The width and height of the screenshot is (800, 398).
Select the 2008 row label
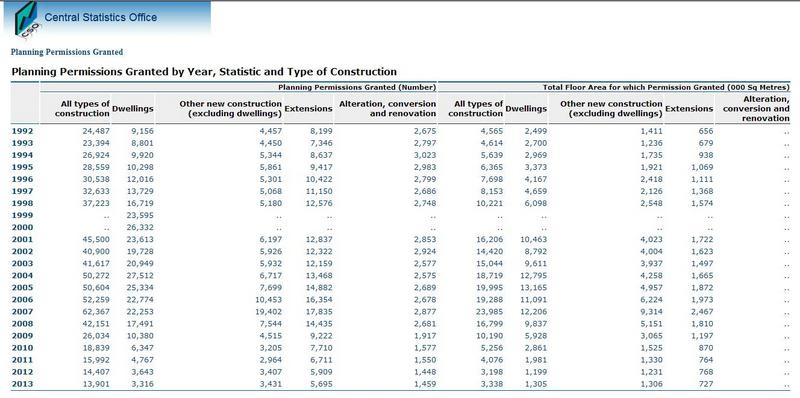(22, 324)
